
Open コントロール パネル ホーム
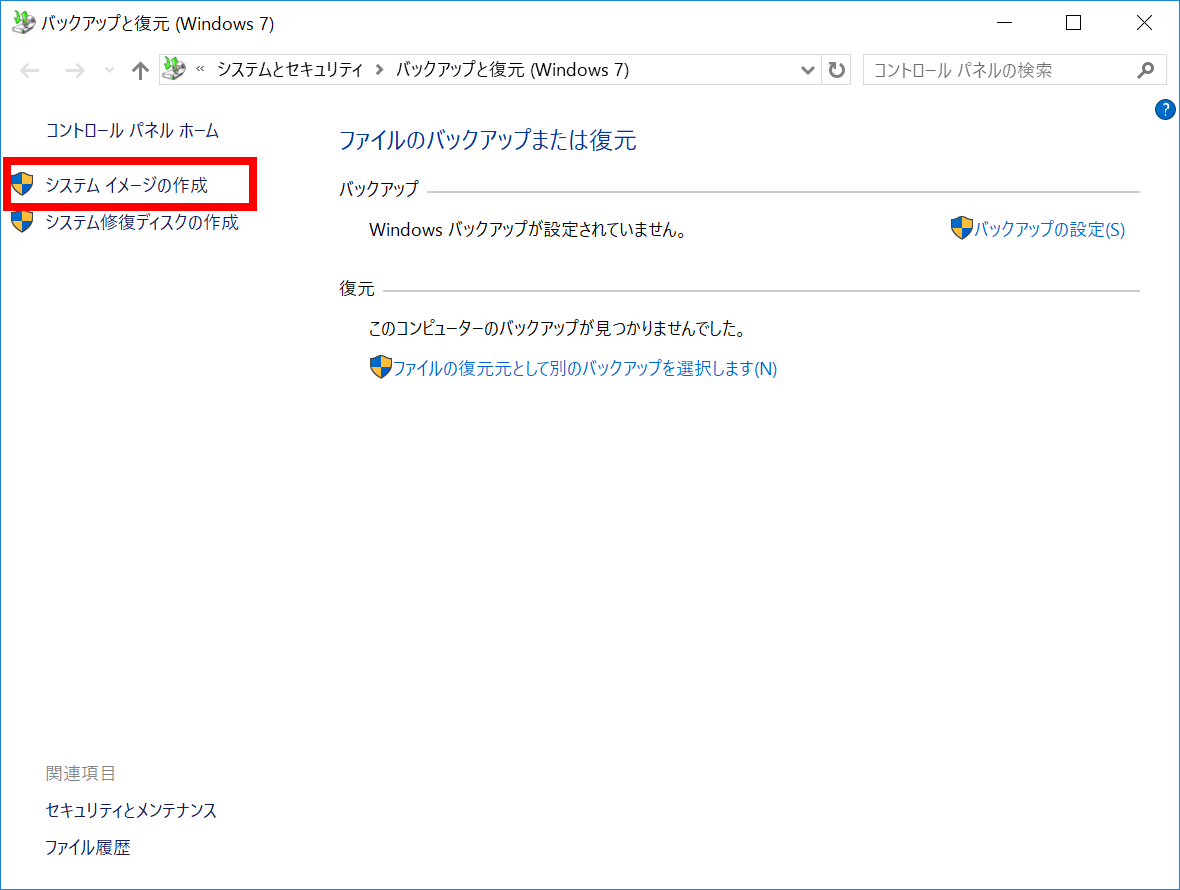pyautogui.click(x=132, y=131)
